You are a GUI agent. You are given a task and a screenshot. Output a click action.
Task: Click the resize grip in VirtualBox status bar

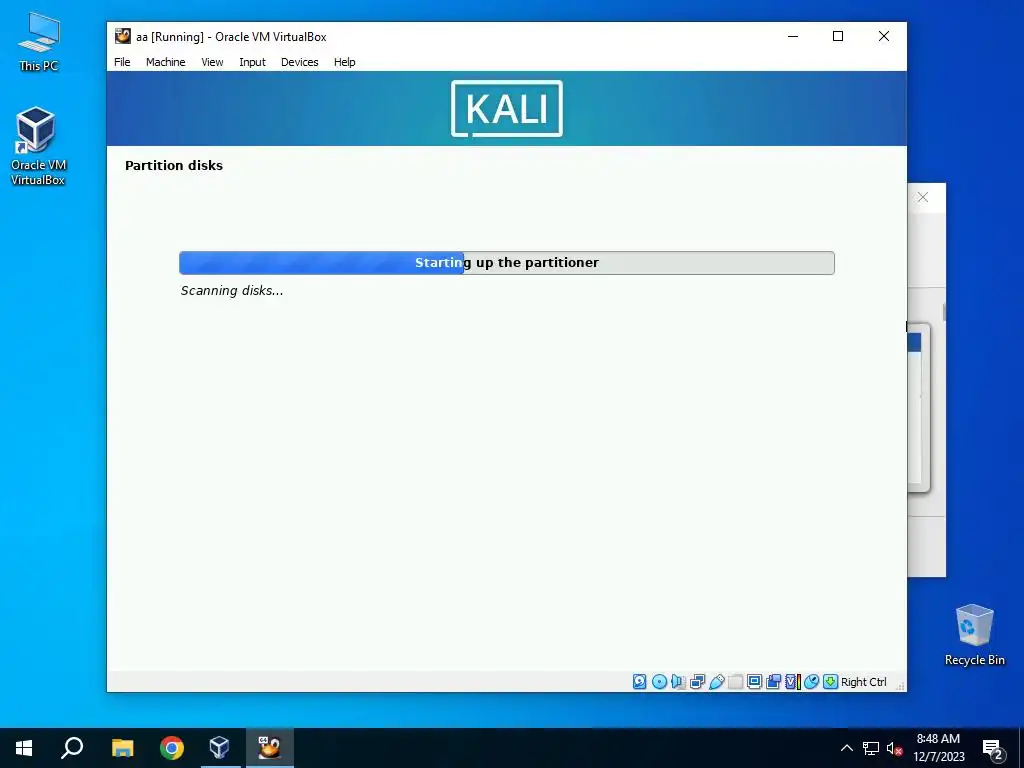click(x=901, y=686)
